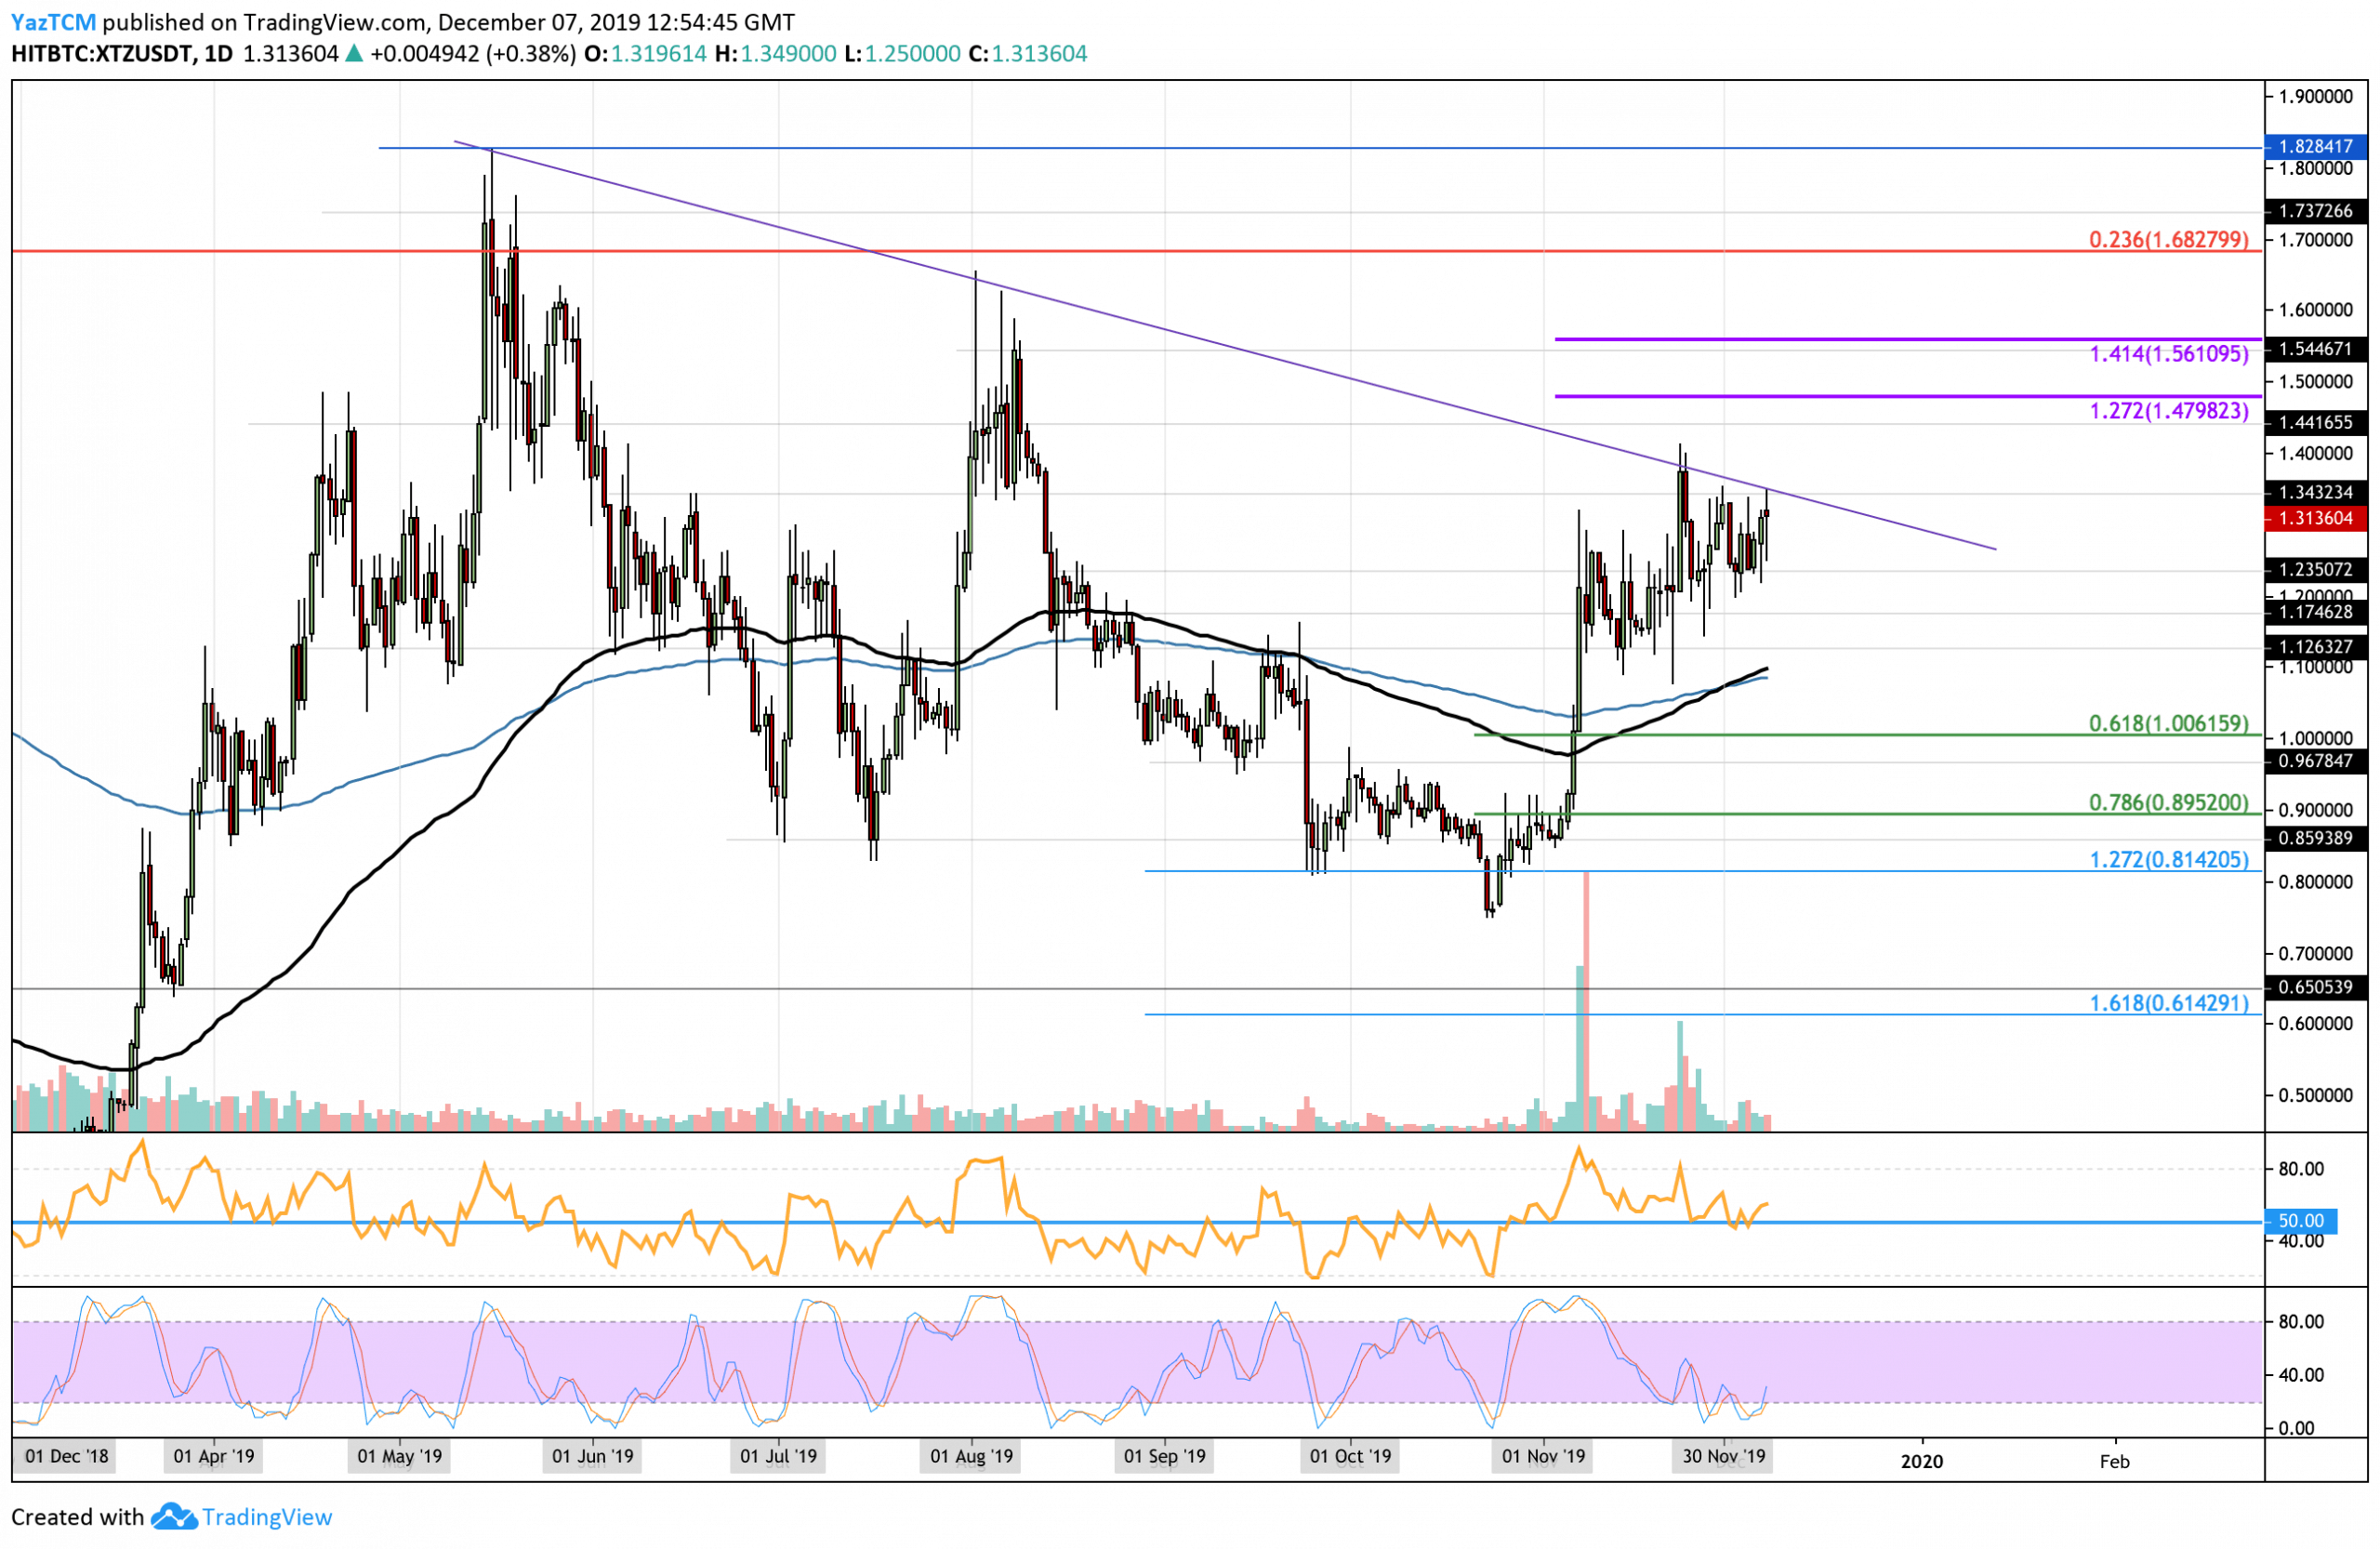Screen dimensions: 2380x1549
Task: Click the 0.500000 price scale value
Action: pos(2316,1095)
